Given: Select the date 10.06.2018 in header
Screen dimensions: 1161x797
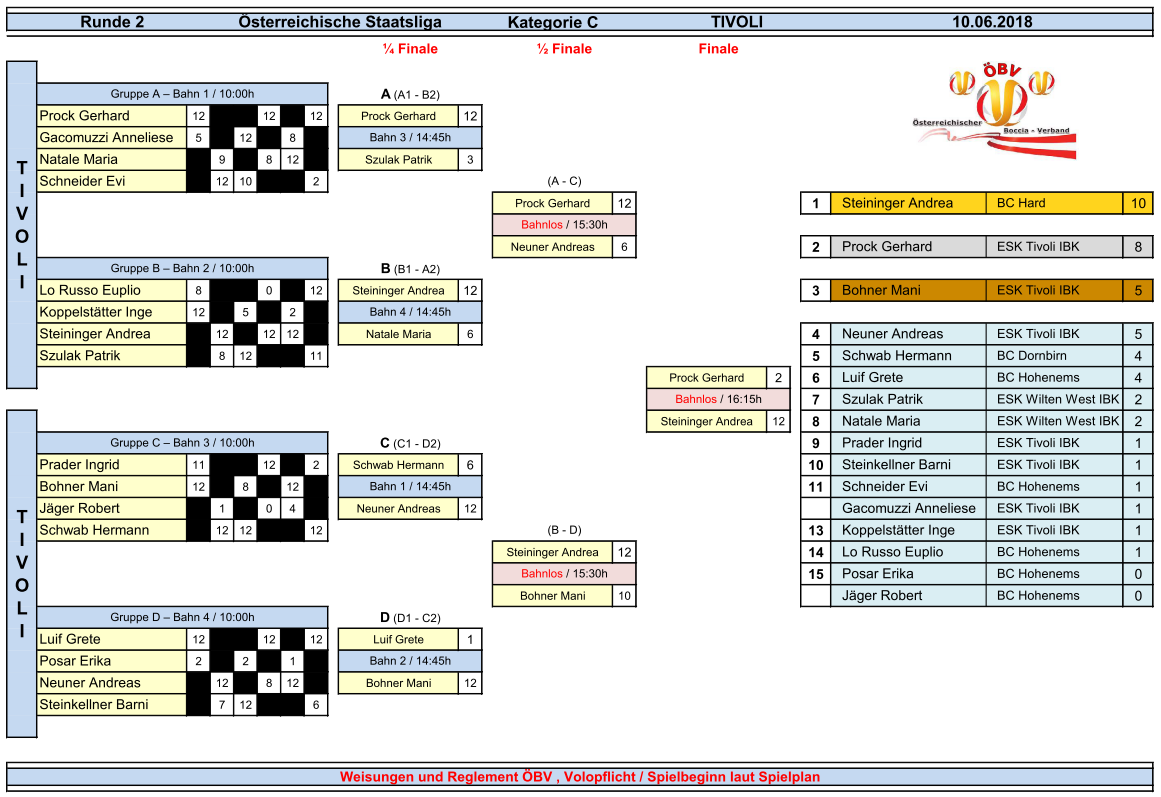Looking at the screenshot, I should coord(991,22).
